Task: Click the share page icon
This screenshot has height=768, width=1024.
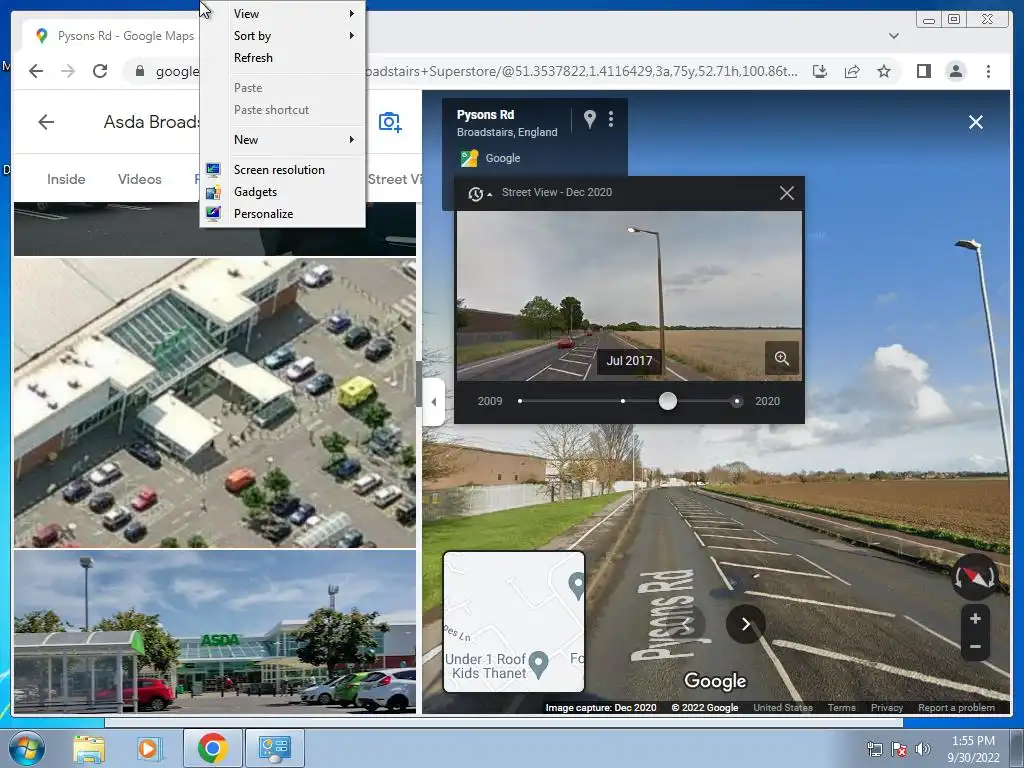Action: tap(852, 71)
